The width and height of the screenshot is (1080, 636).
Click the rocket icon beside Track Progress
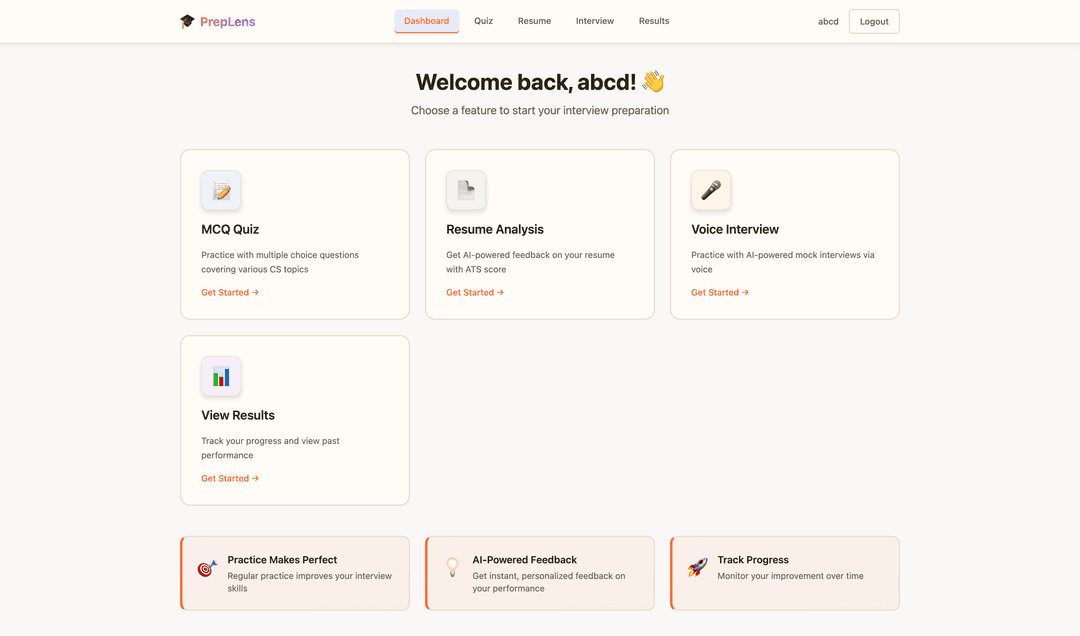click(697, 568)
